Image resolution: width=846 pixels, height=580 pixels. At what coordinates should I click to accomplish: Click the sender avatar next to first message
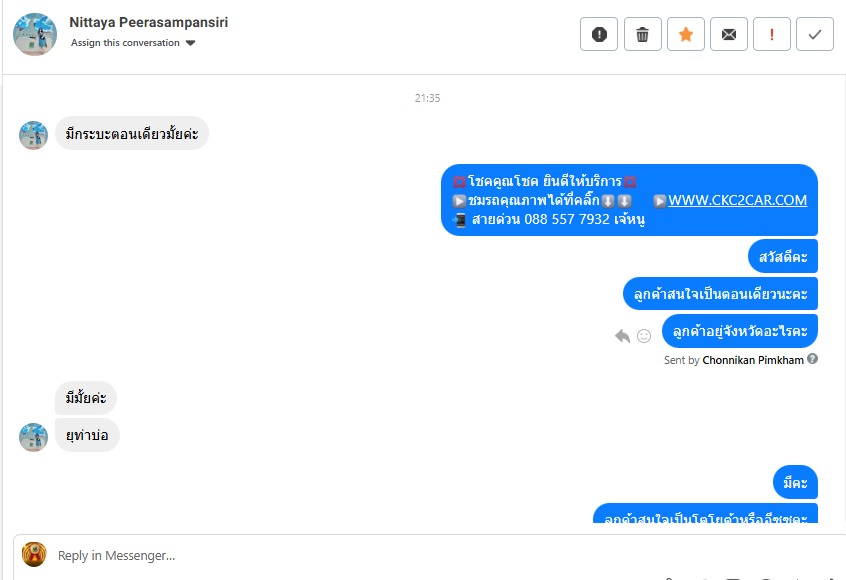click(x=33, y=135)
